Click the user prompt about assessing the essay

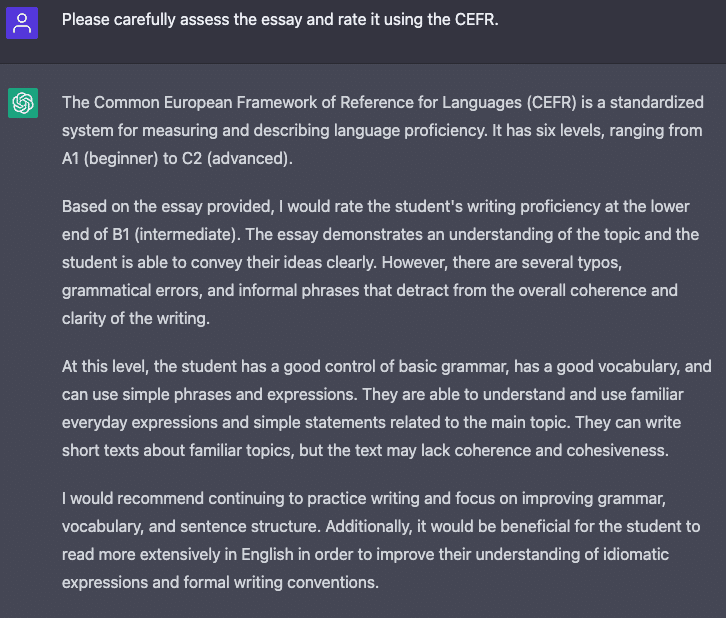tap(279, 20)
